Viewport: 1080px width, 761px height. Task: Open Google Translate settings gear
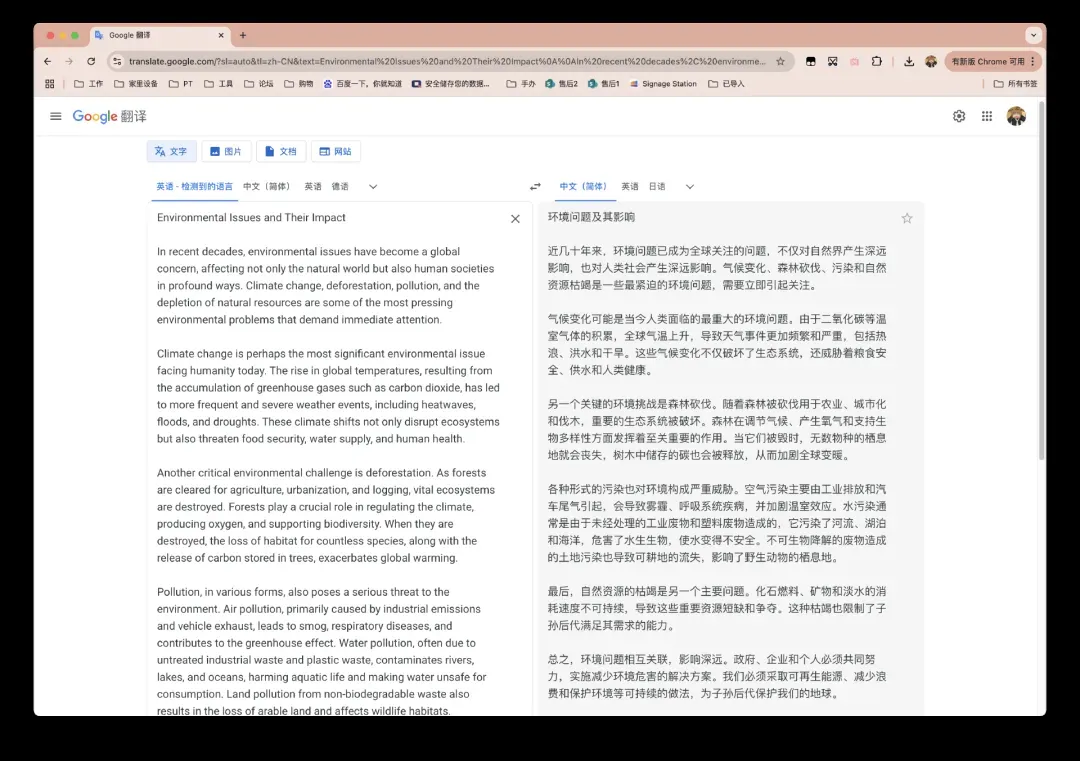959,116
